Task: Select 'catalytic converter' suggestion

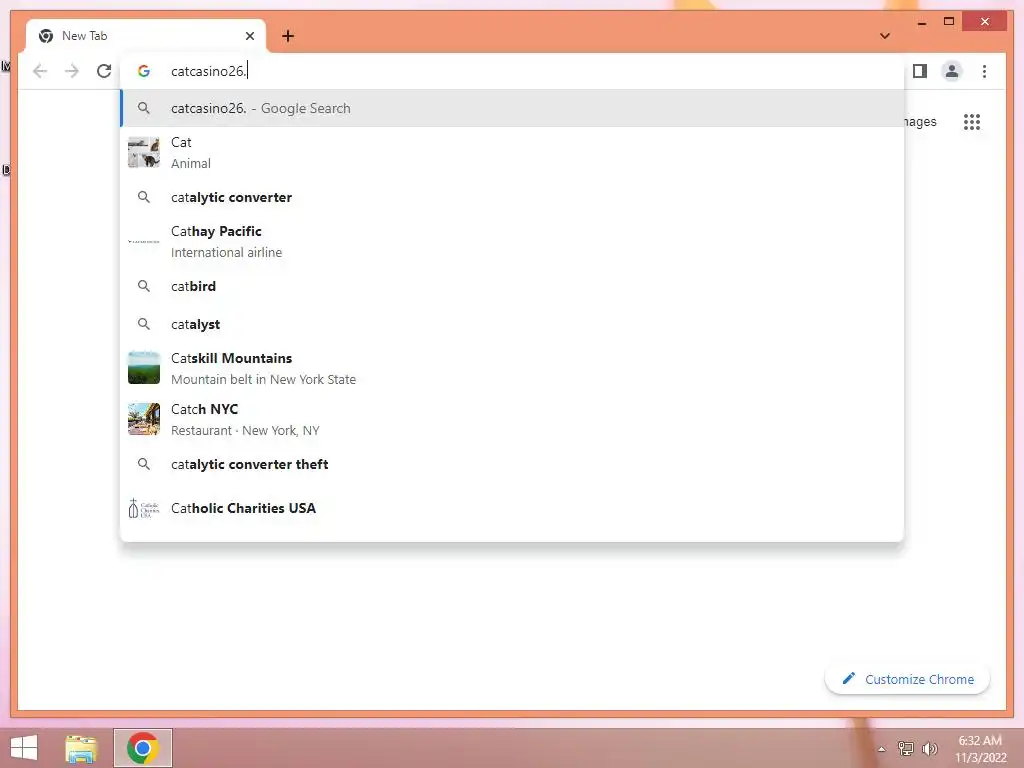Action: tap(512, 197)
